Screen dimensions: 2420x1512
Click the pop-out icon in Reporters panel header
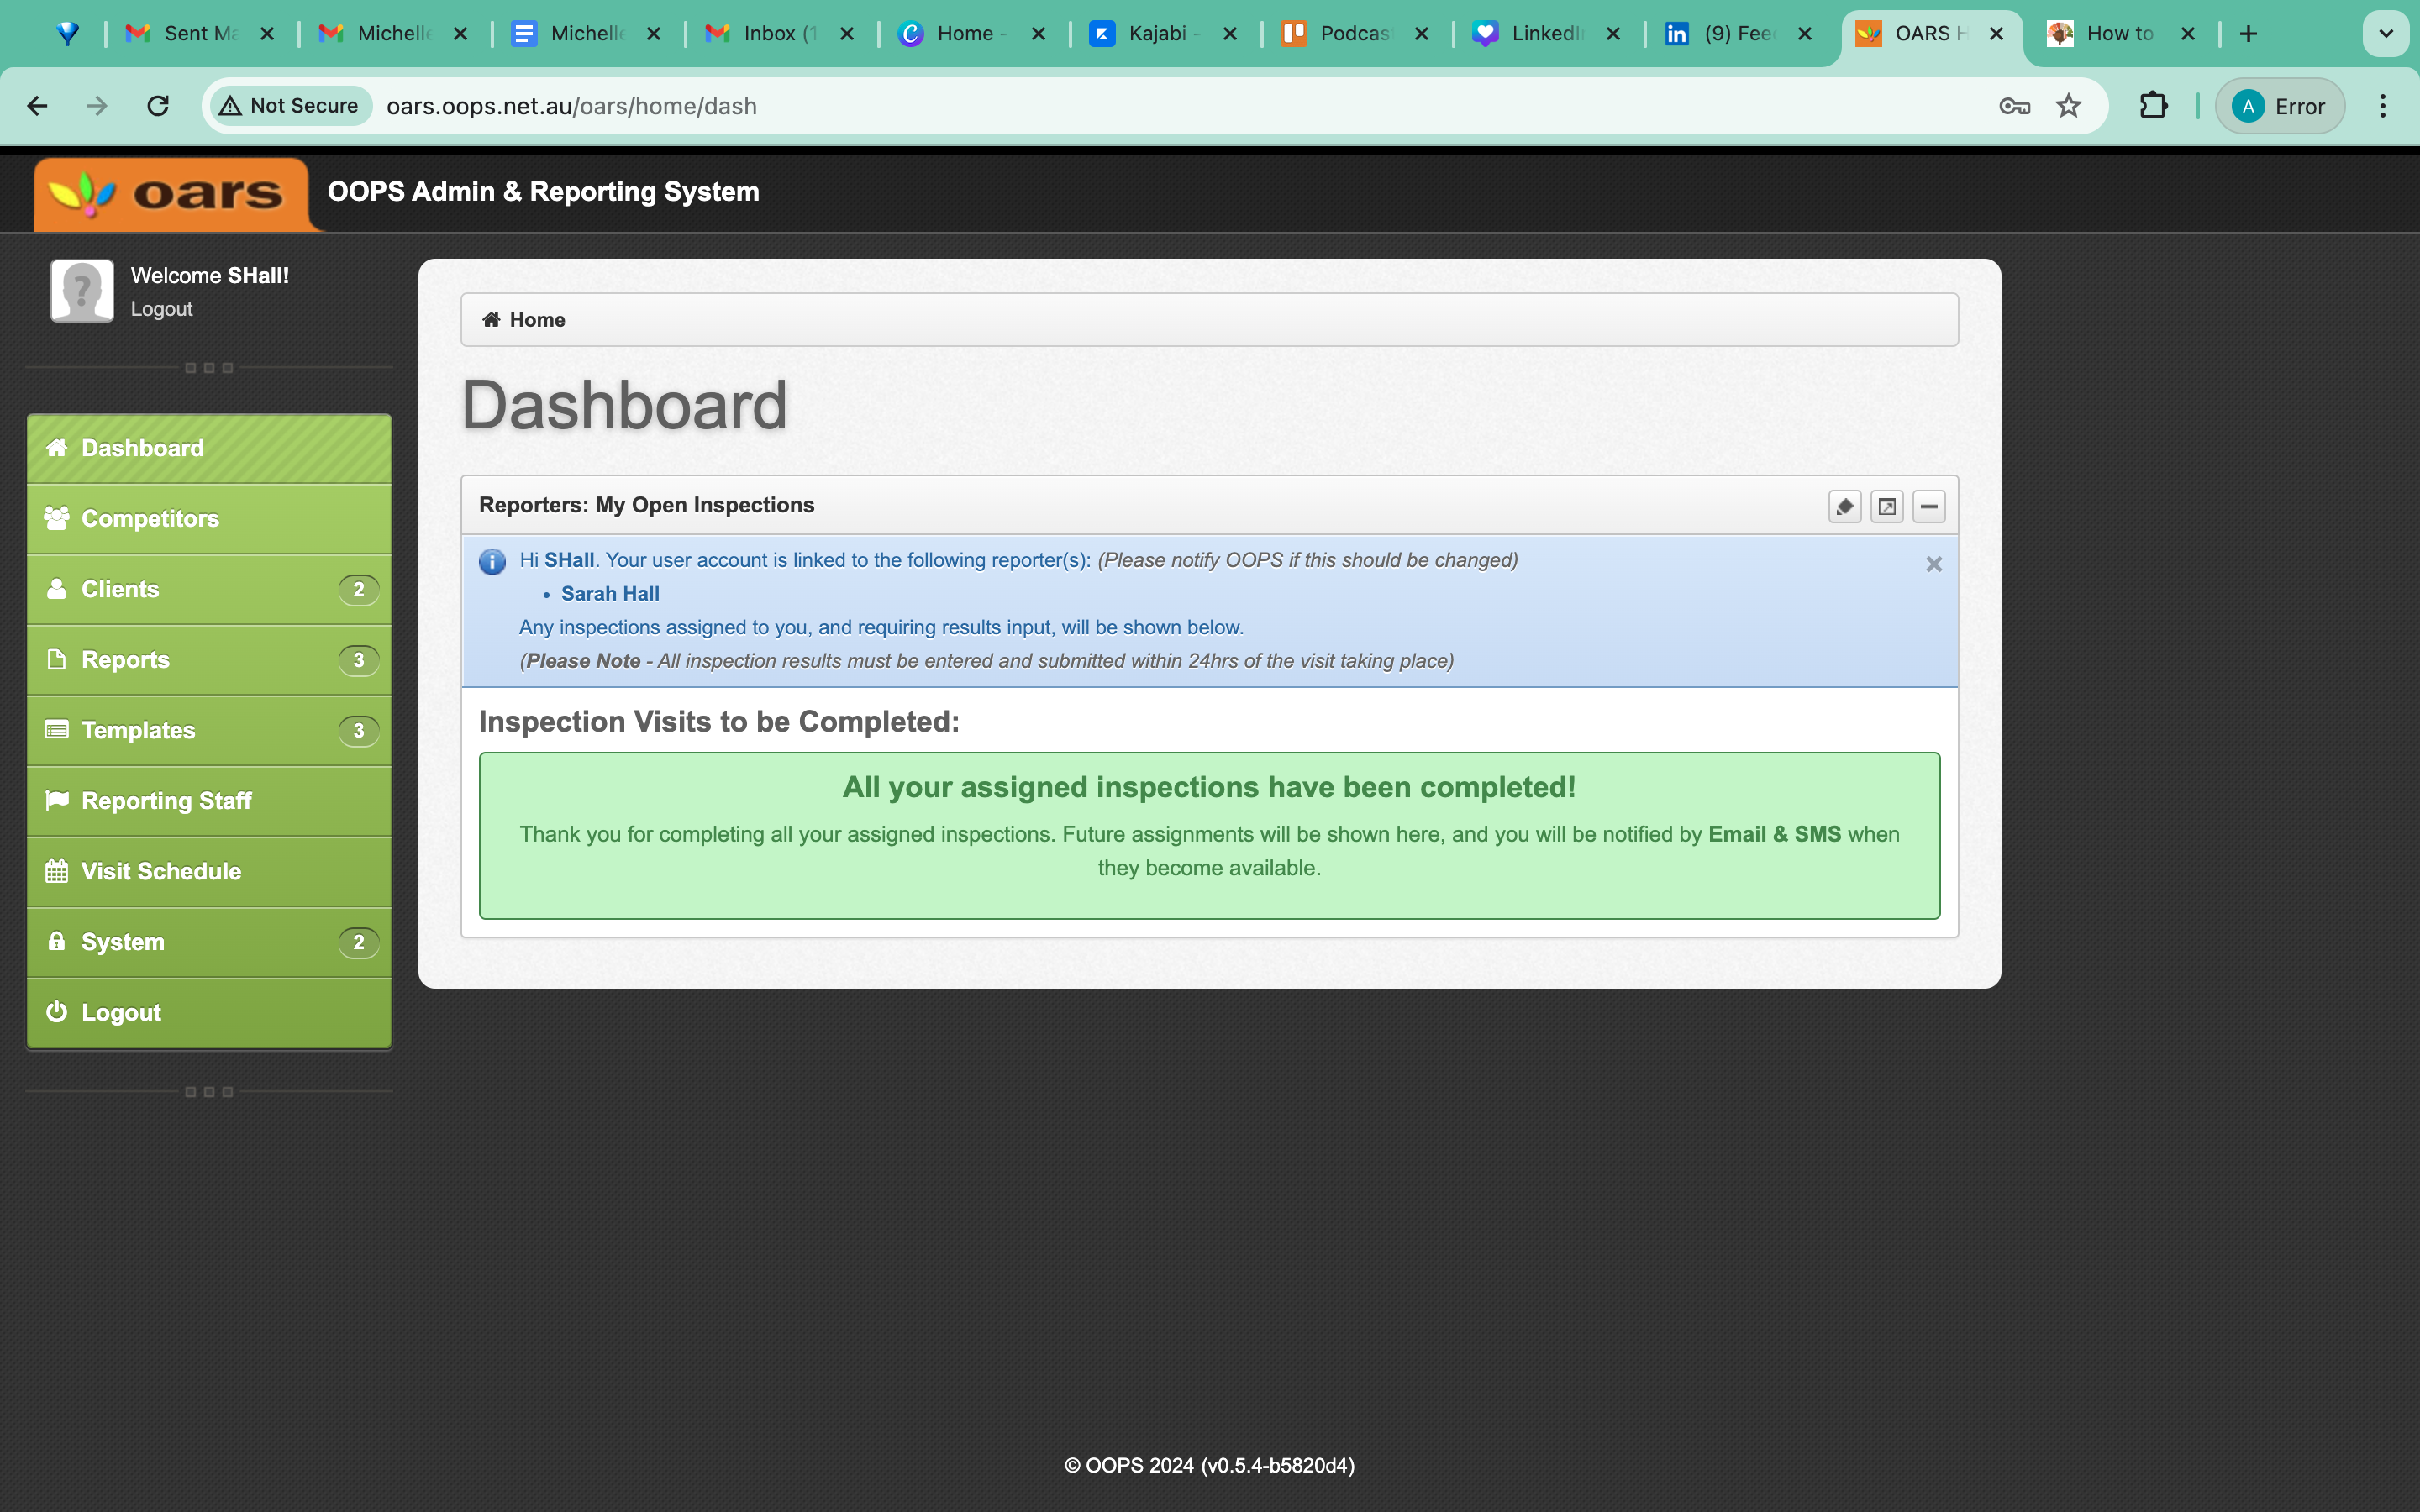1887,507
